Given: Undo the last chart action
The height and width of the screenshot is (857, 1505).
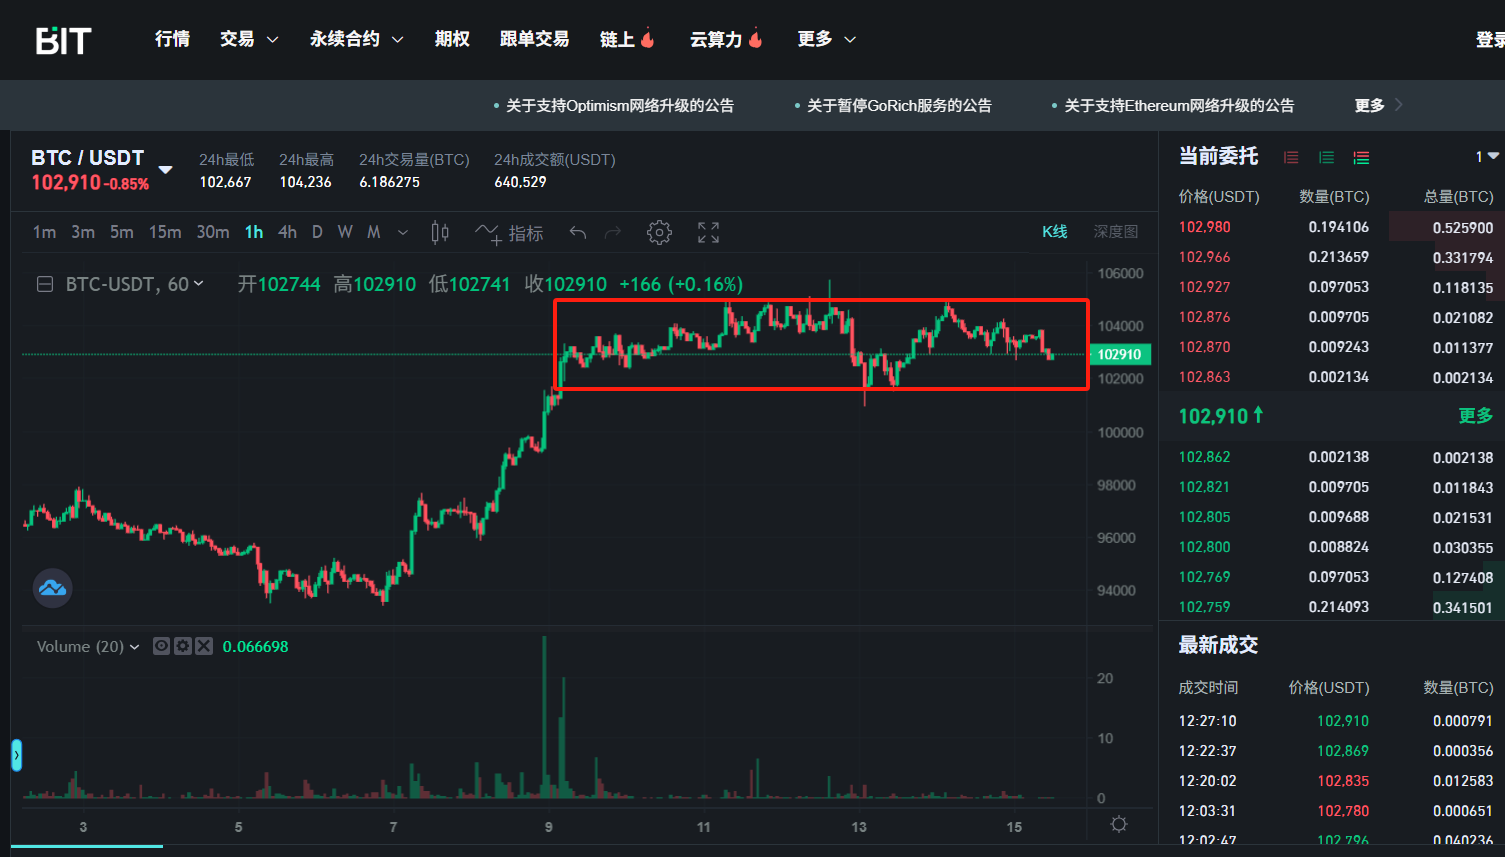Looking at the screenshot, I should point(578,233).
